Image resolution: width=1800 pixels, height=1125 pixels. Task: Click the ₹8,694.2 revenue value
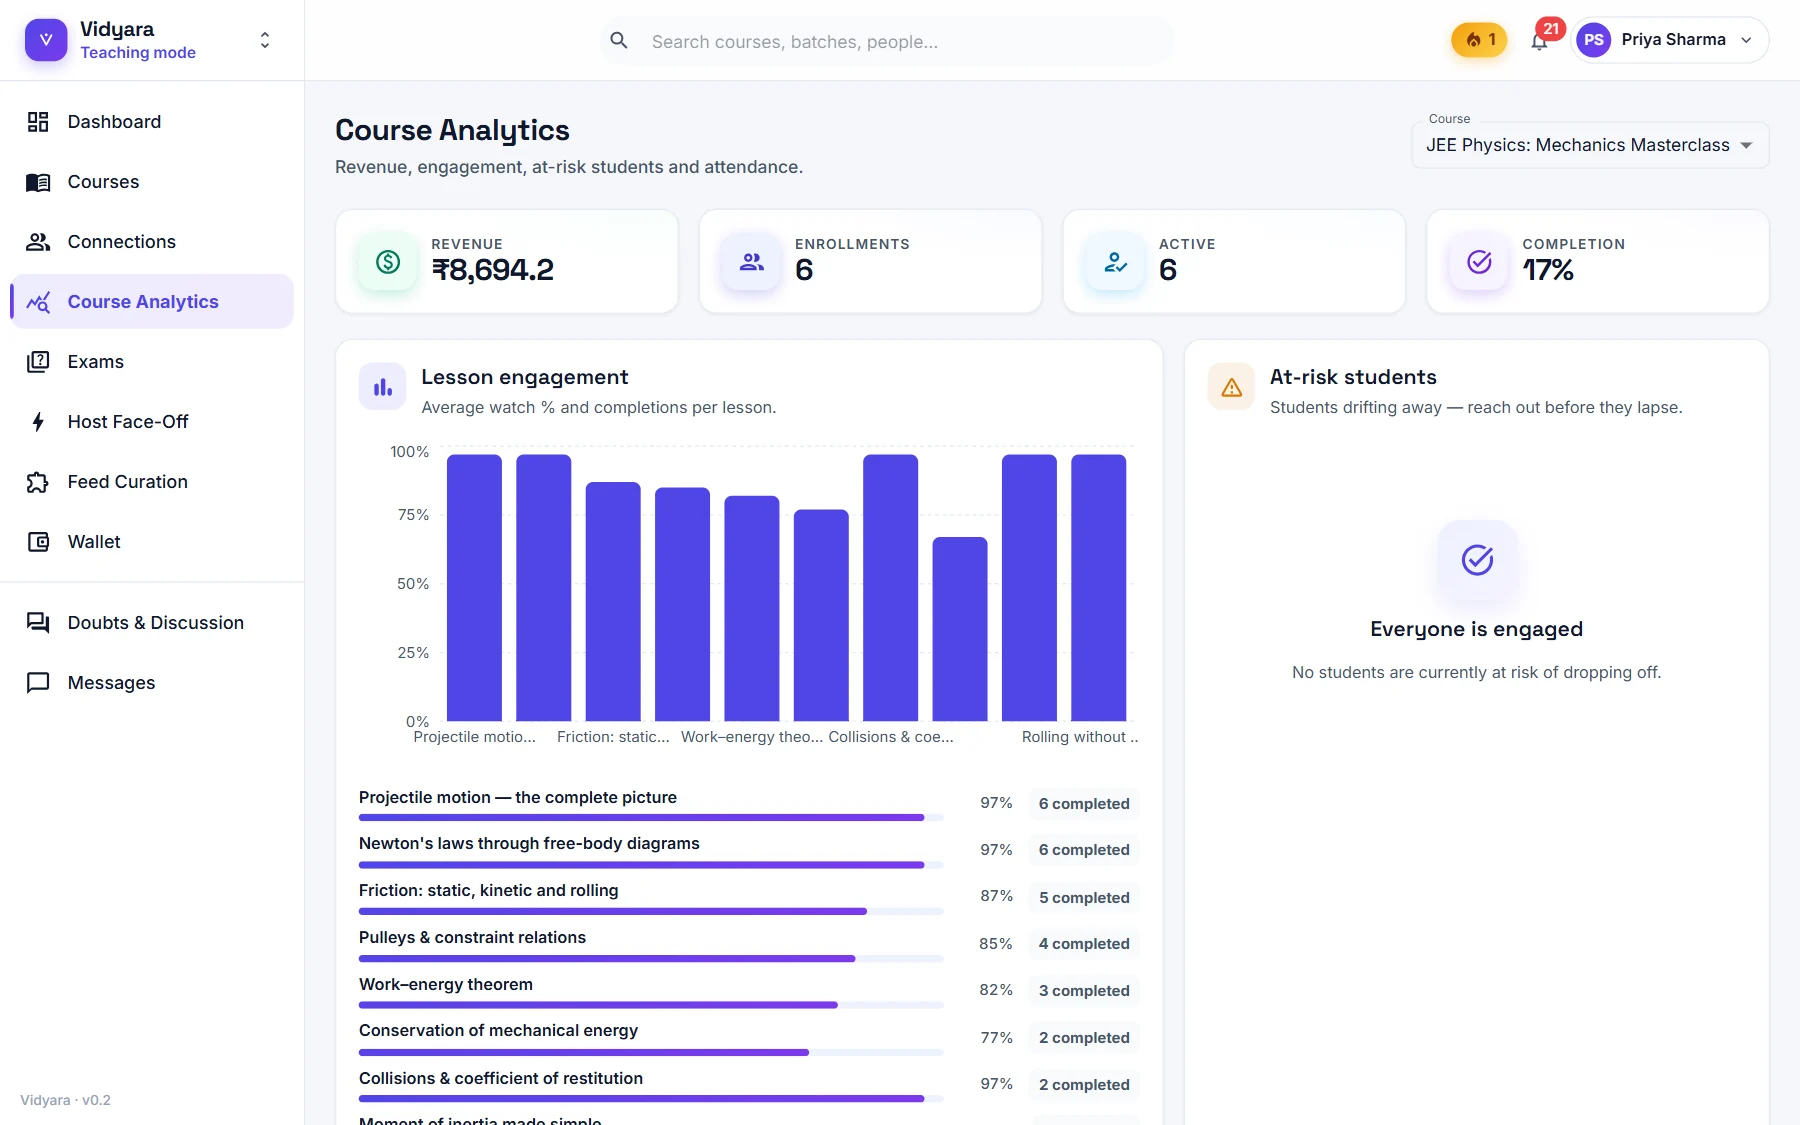click(492, 270)
